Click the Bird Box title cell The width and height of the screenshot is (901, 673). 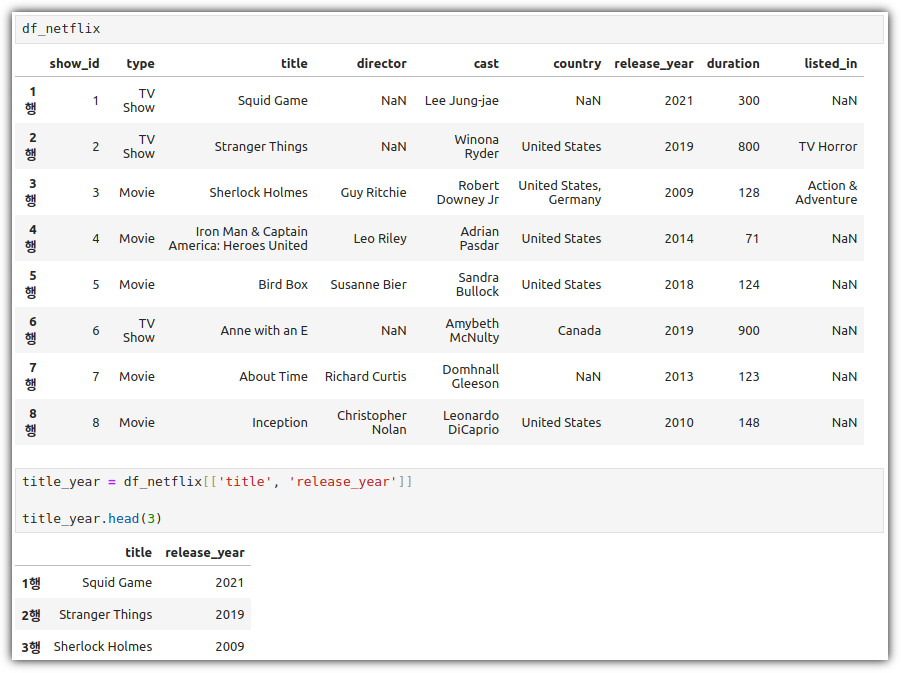coord(283,284)
